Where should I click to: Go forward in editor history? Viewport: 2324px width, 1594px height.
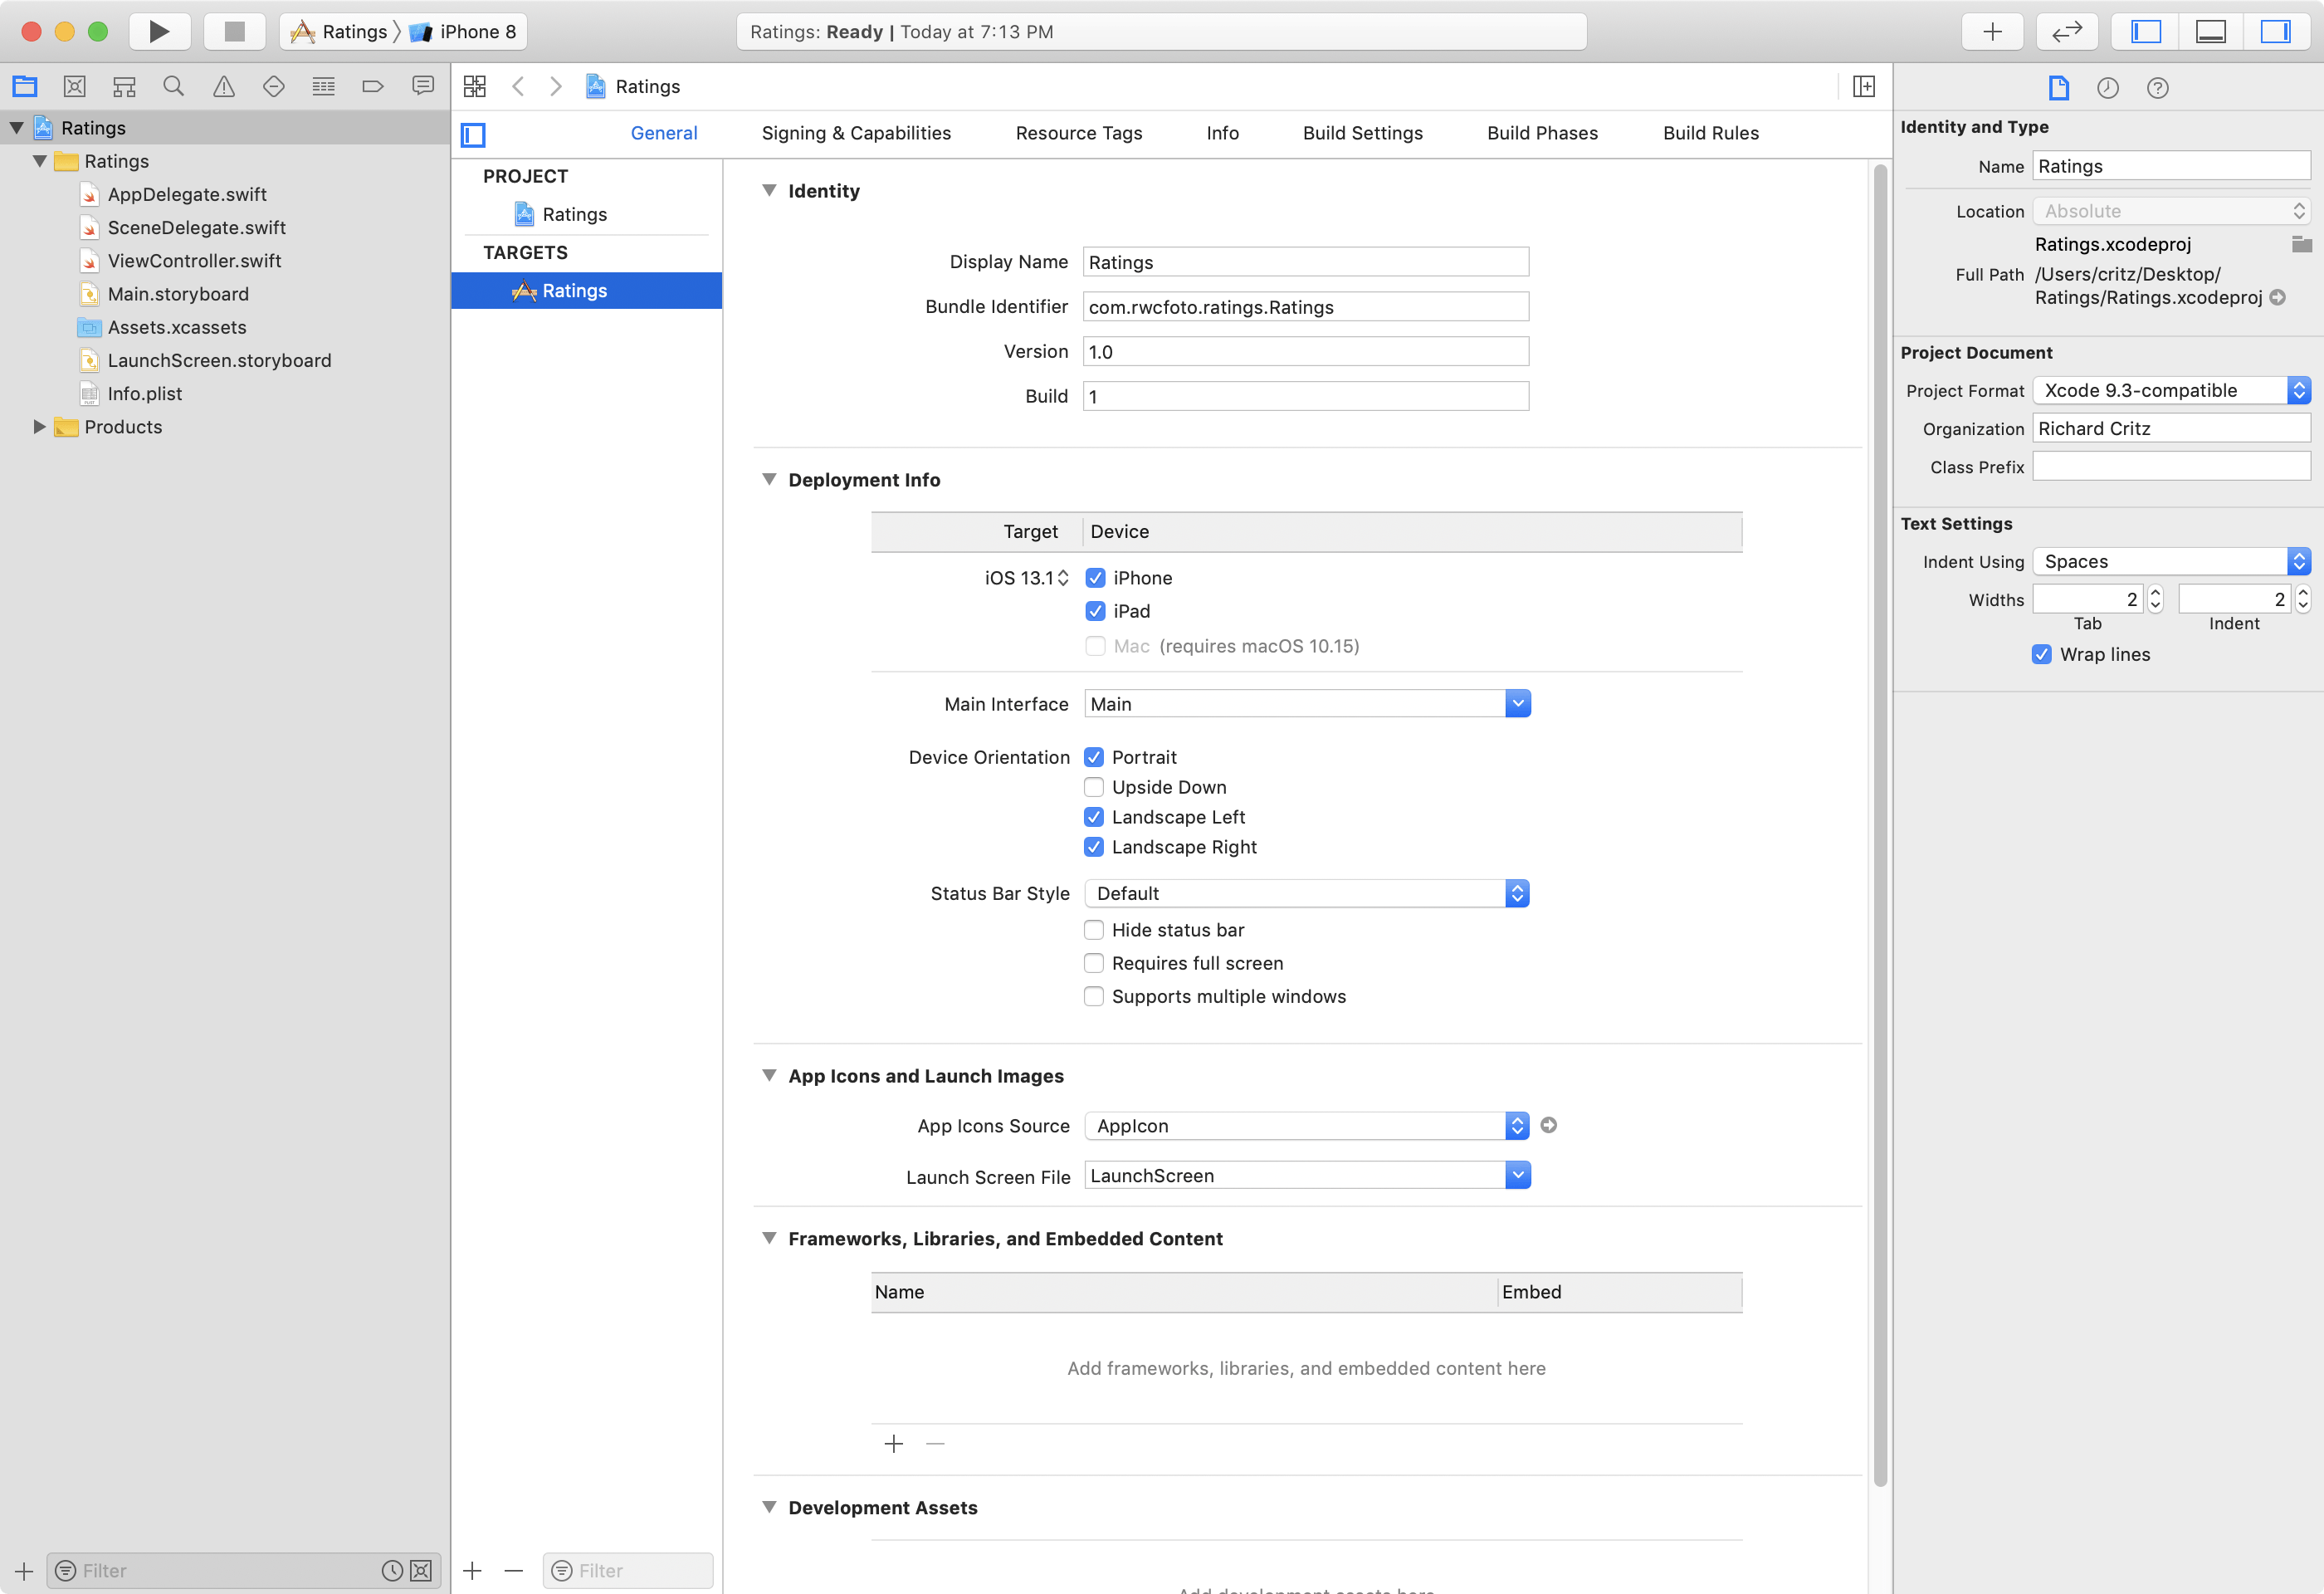click(556, 86)
